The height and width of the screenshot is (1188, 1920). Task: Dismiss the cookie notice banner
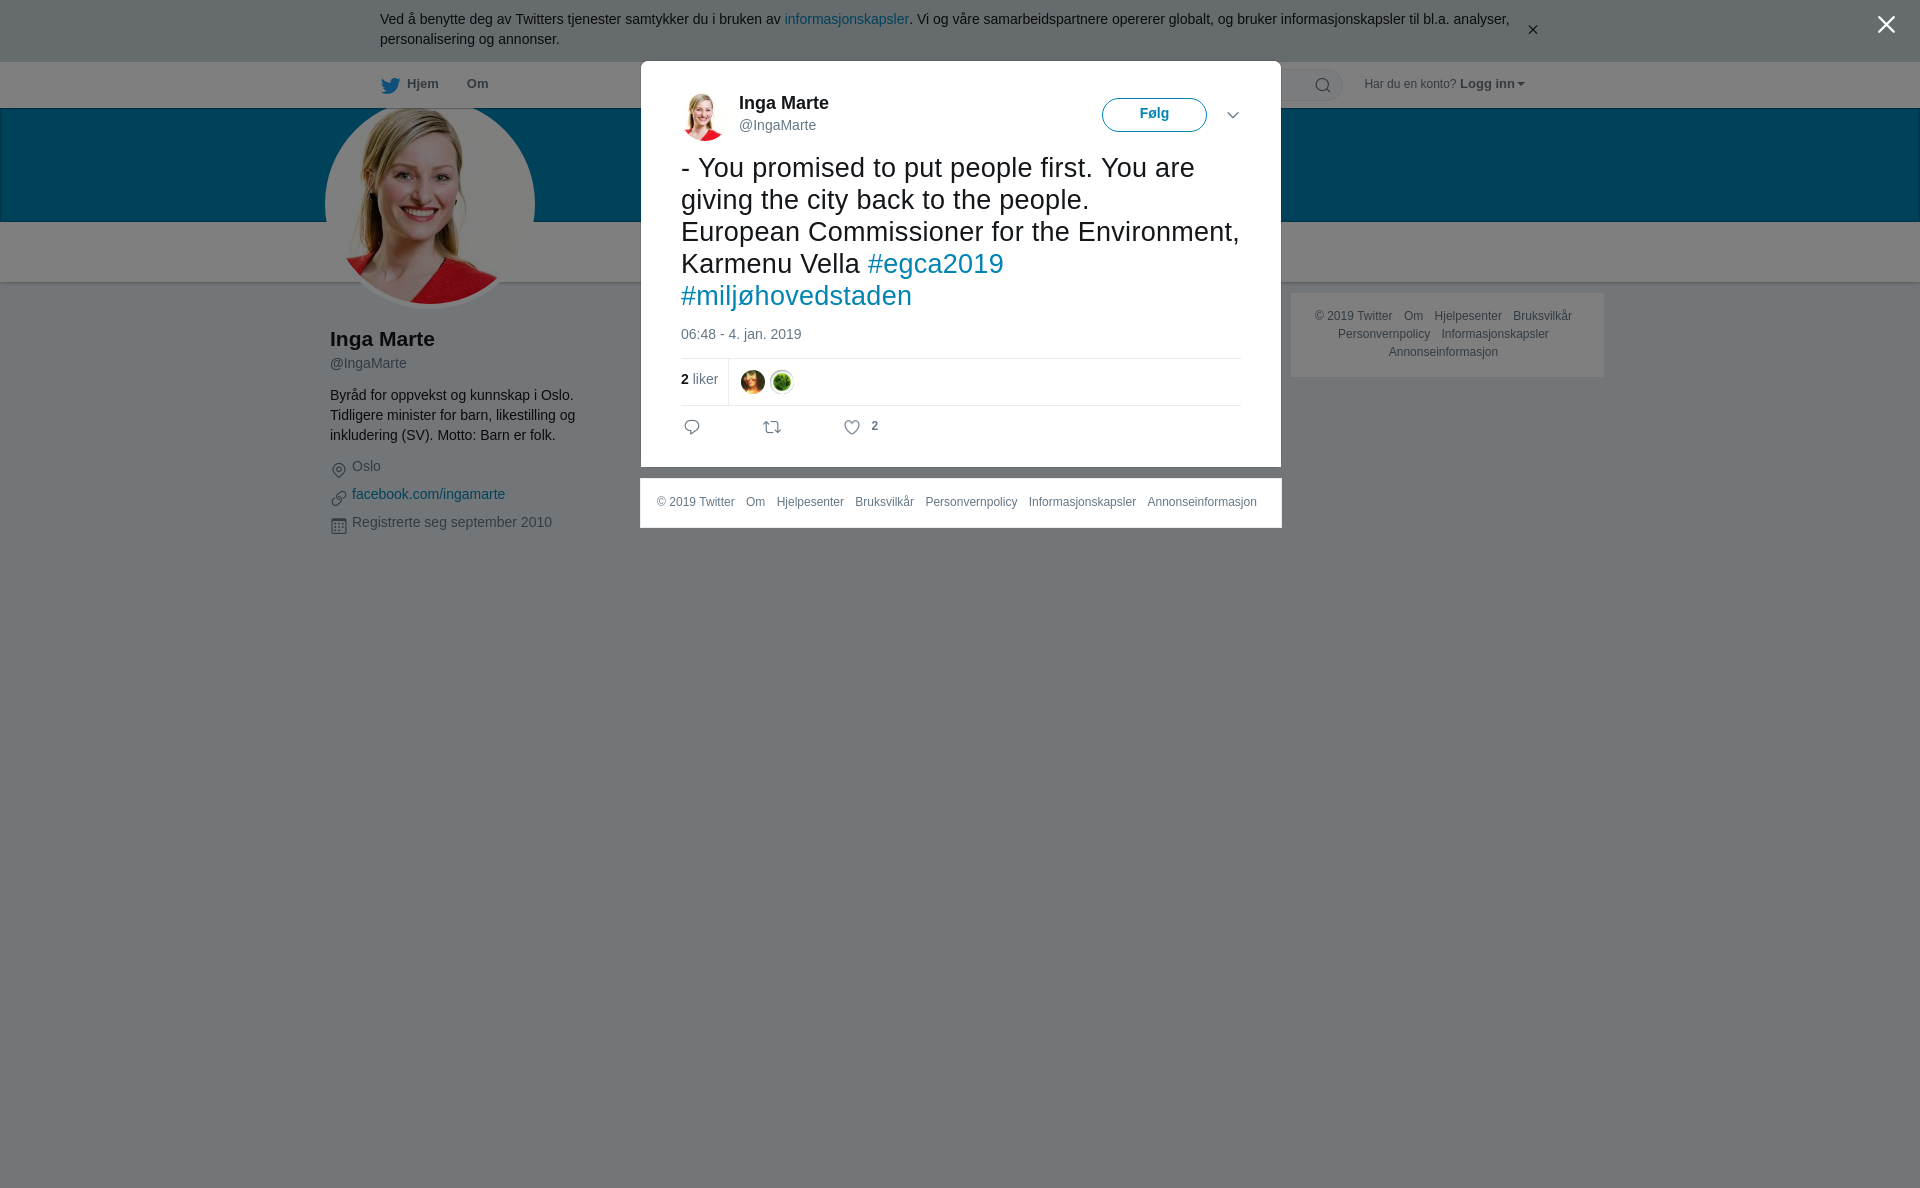tap(1532, 30)
